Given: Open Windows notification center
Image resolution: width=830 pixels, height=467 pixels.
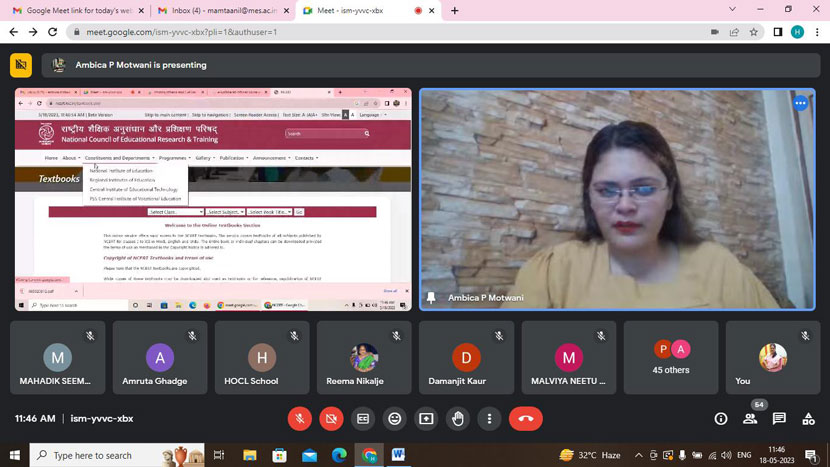Looking at the screenshot, I should coord(811,455).
